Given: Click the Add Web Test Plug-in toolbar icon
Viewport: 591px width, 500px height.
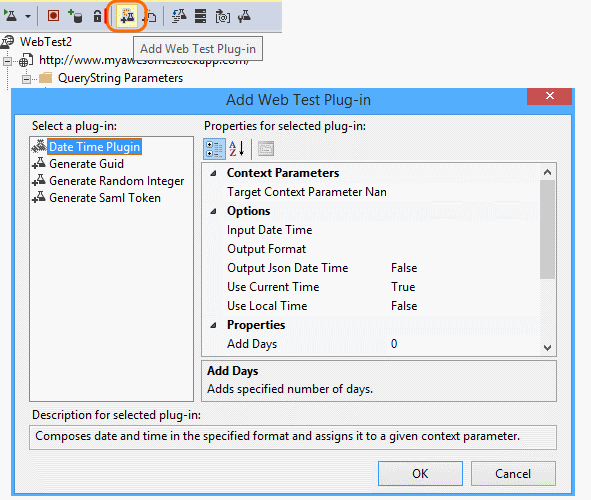Looking at the screenshot, I should [127, 16].
